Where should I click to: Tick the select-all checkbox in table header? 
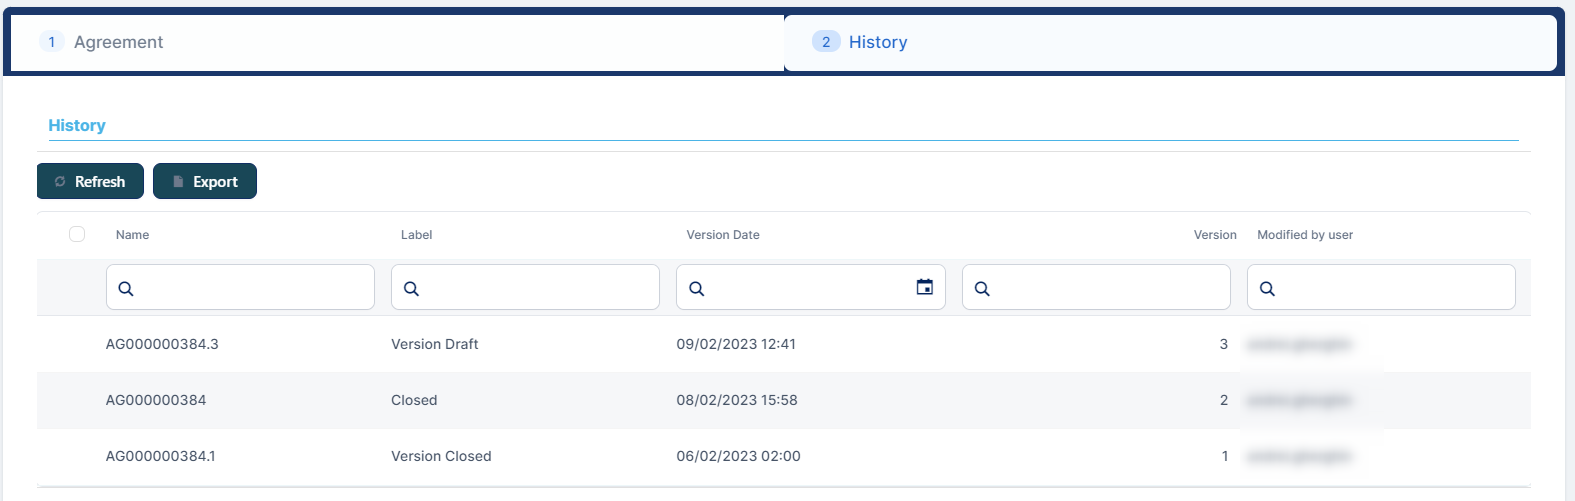(77, 234)
